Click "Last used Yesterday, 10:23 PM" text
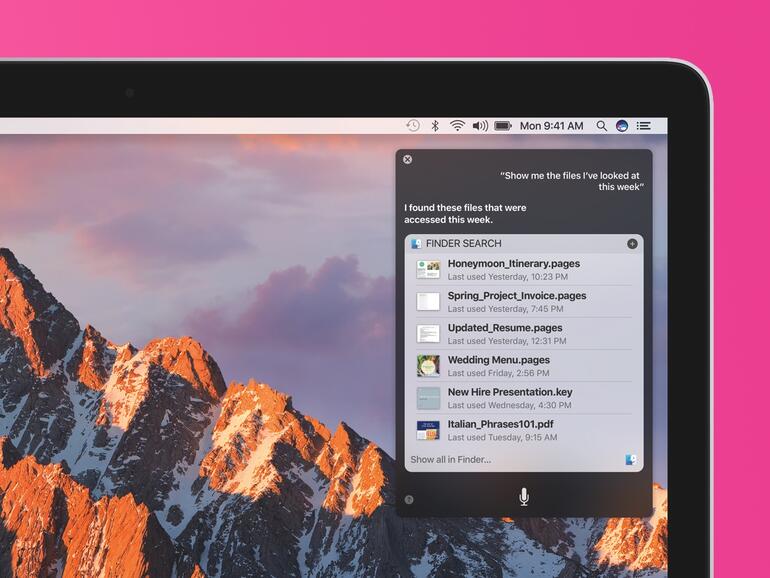The image size is (770, 578). [x=508, y=277]
